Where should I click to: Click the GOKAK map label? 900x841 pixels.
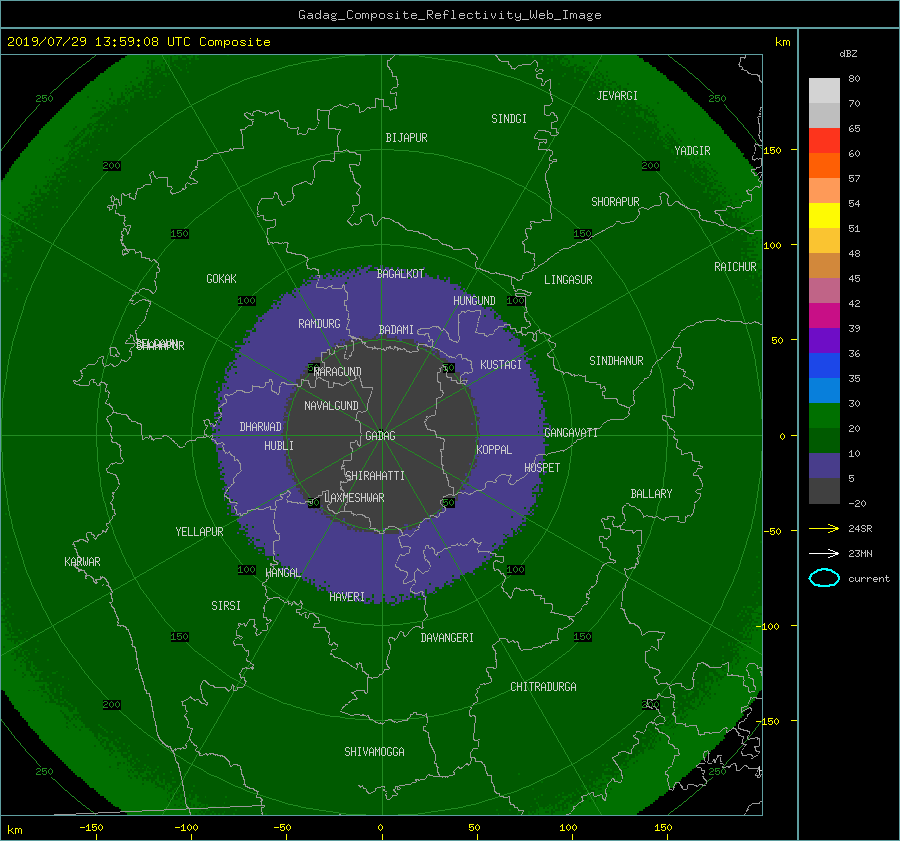[x=221, y=279]
